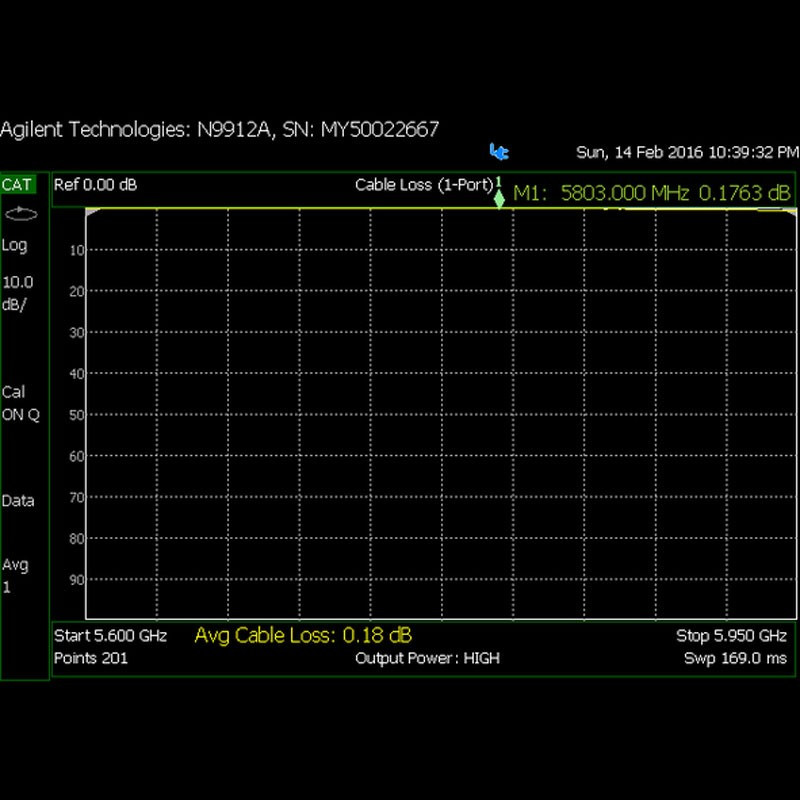Click the Points 201 readout

91,658
